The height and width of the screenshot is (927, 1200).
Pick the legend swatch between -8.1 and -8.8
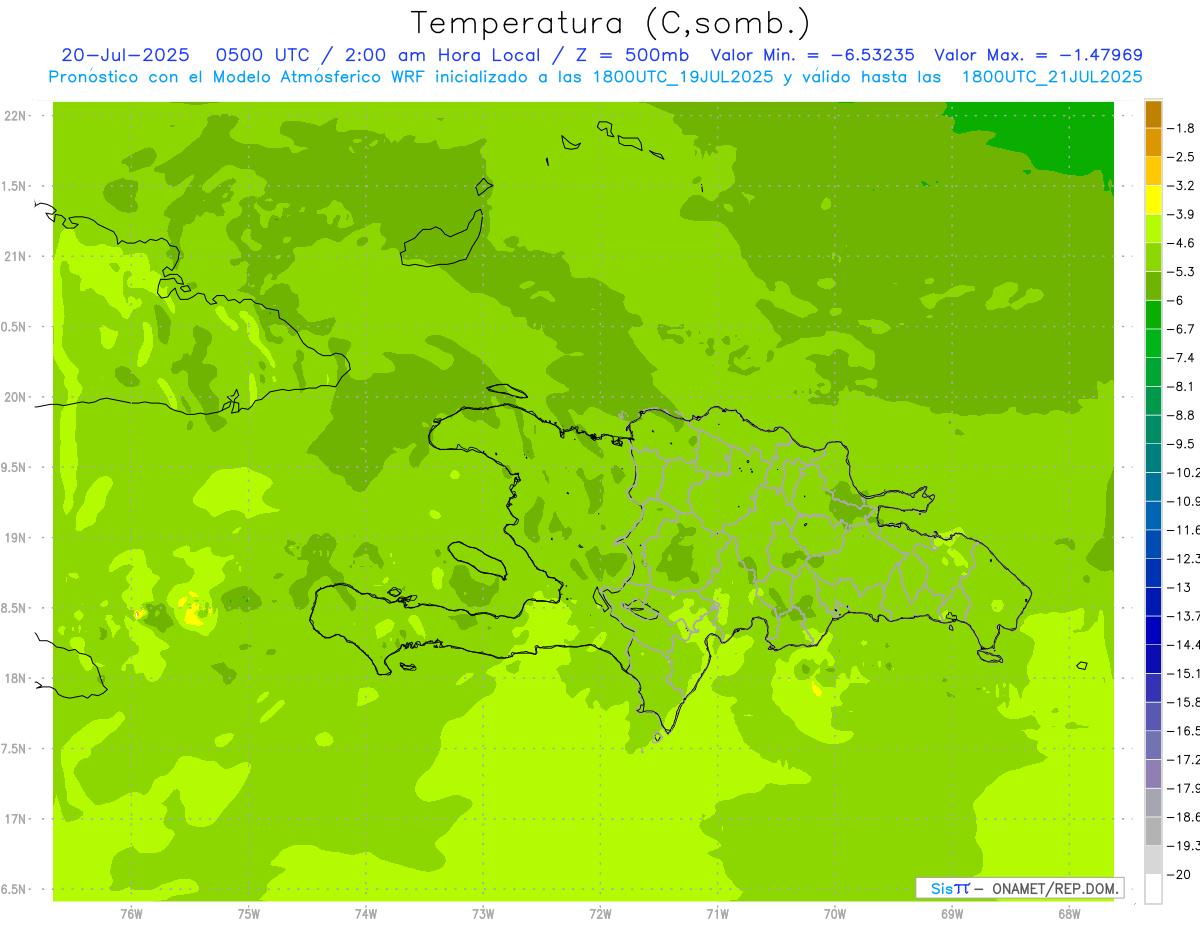tap(1153, 400)
